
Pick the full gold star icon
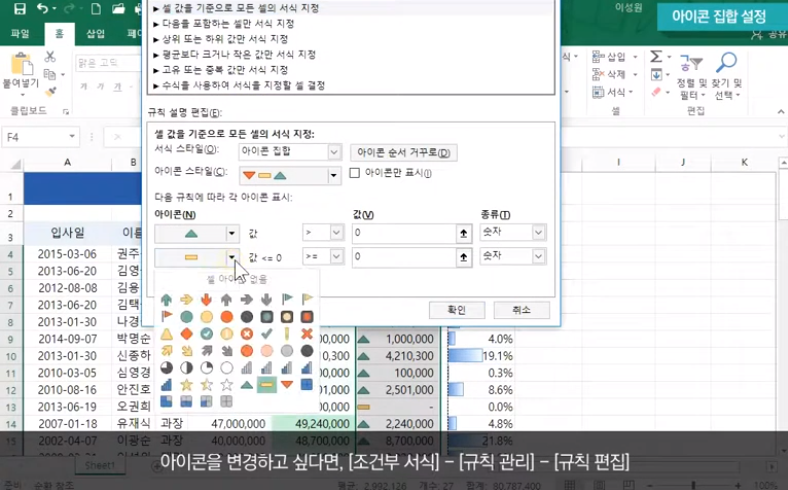click(186, 385)
